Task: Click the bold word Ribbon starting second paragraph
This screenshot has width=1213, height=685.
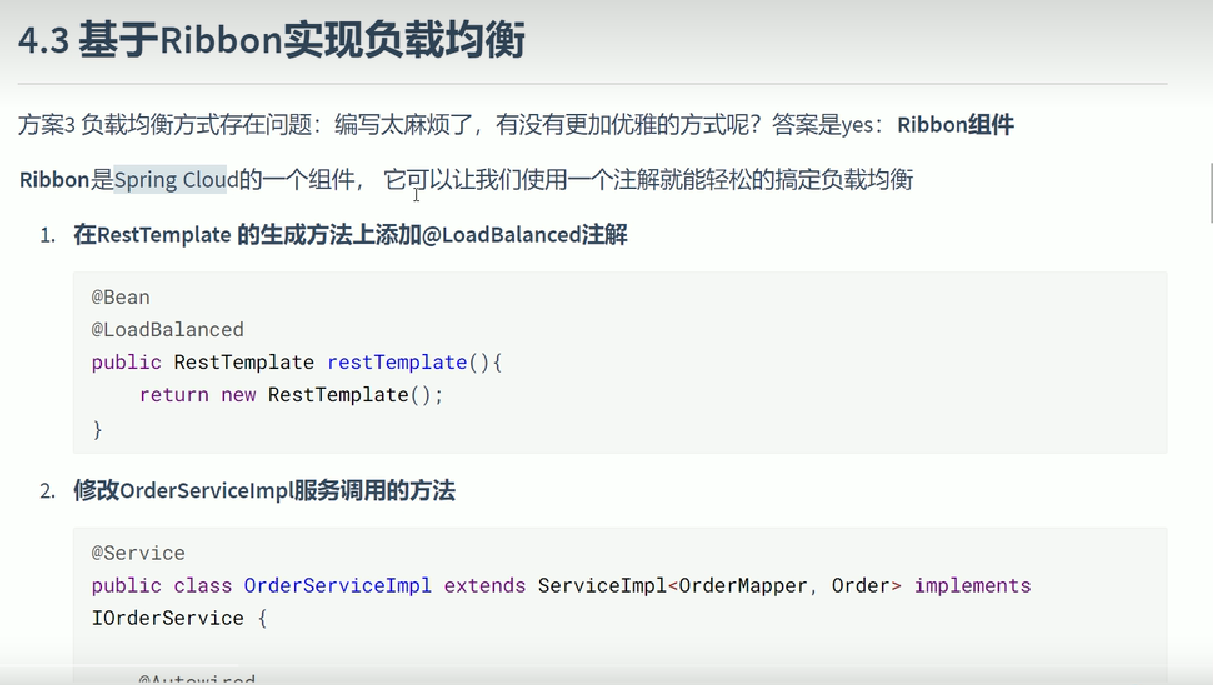Action: pos(55,180)
